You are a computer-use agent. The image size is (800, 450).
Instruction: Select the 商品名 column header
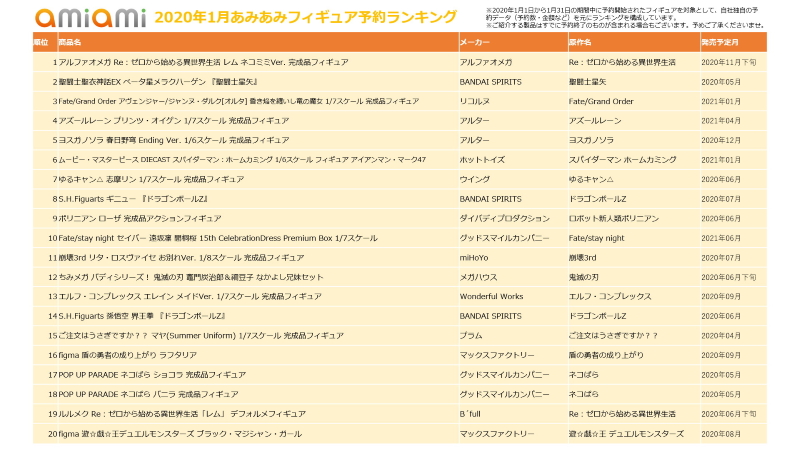(71, 43)
